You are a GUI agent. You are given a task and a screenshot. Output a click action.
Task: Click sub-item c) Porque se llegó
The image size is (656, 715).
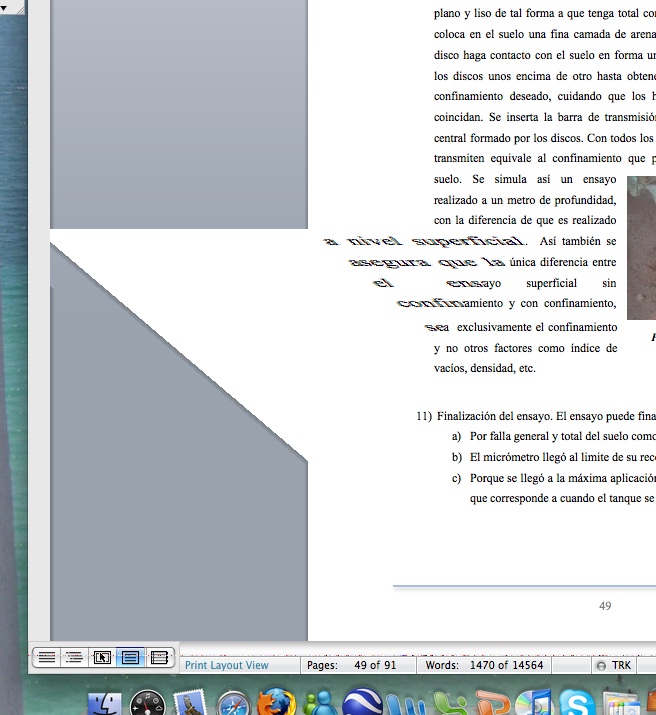553,478
